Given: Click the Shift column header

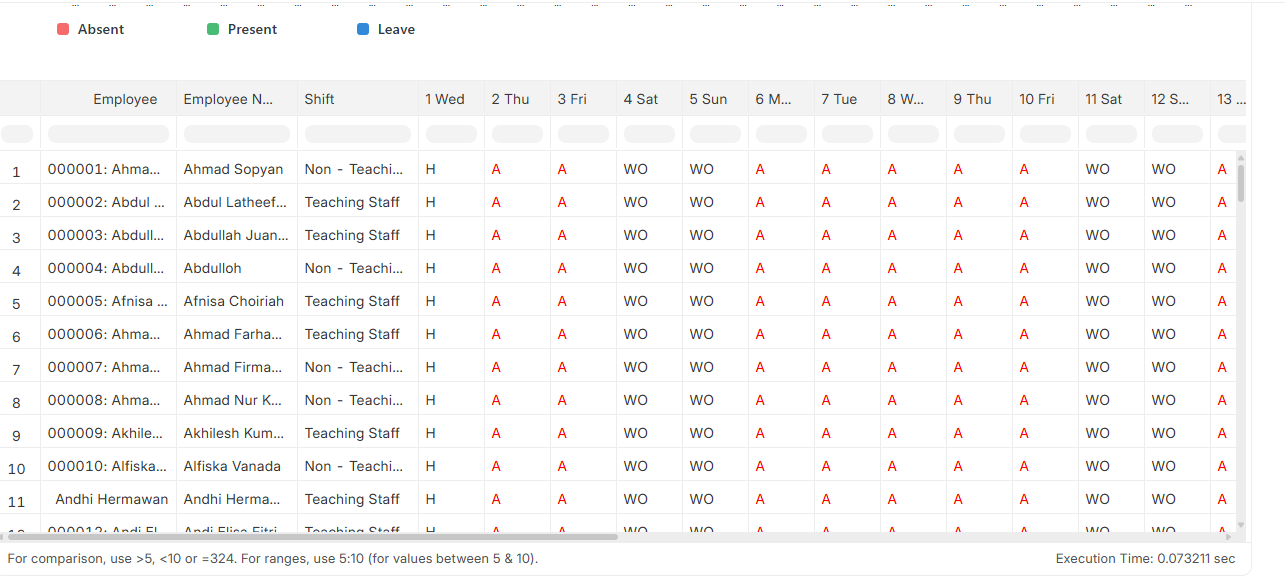Looking at the screenshot, I should click(x=320, y=99).
